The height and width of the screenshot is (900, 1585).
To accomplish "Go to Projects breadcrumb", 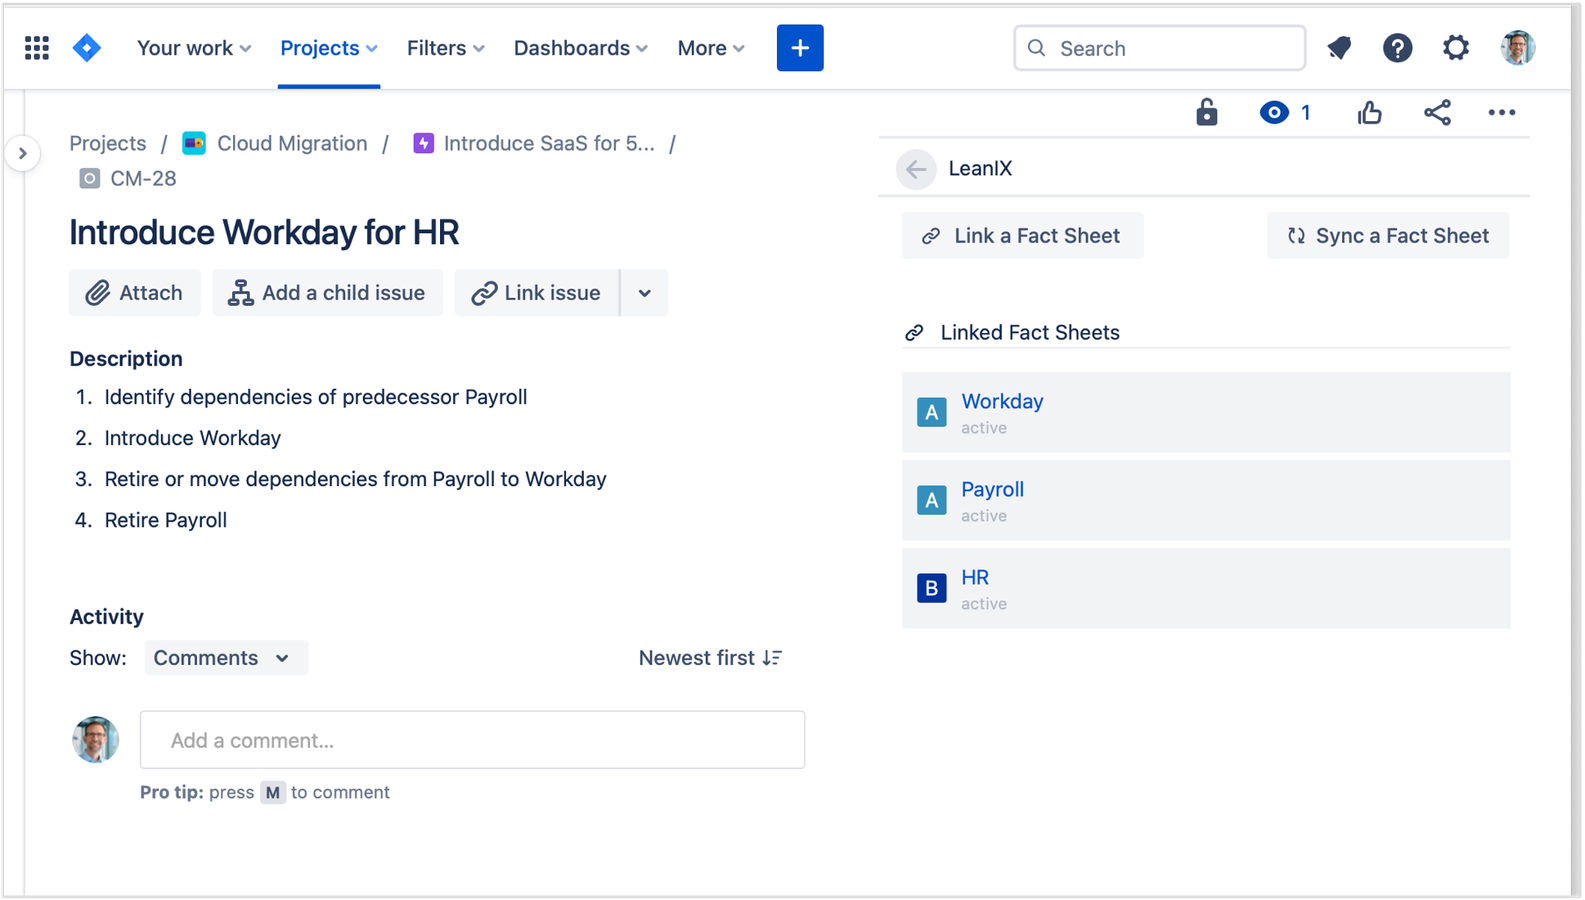I will point(108,144).
